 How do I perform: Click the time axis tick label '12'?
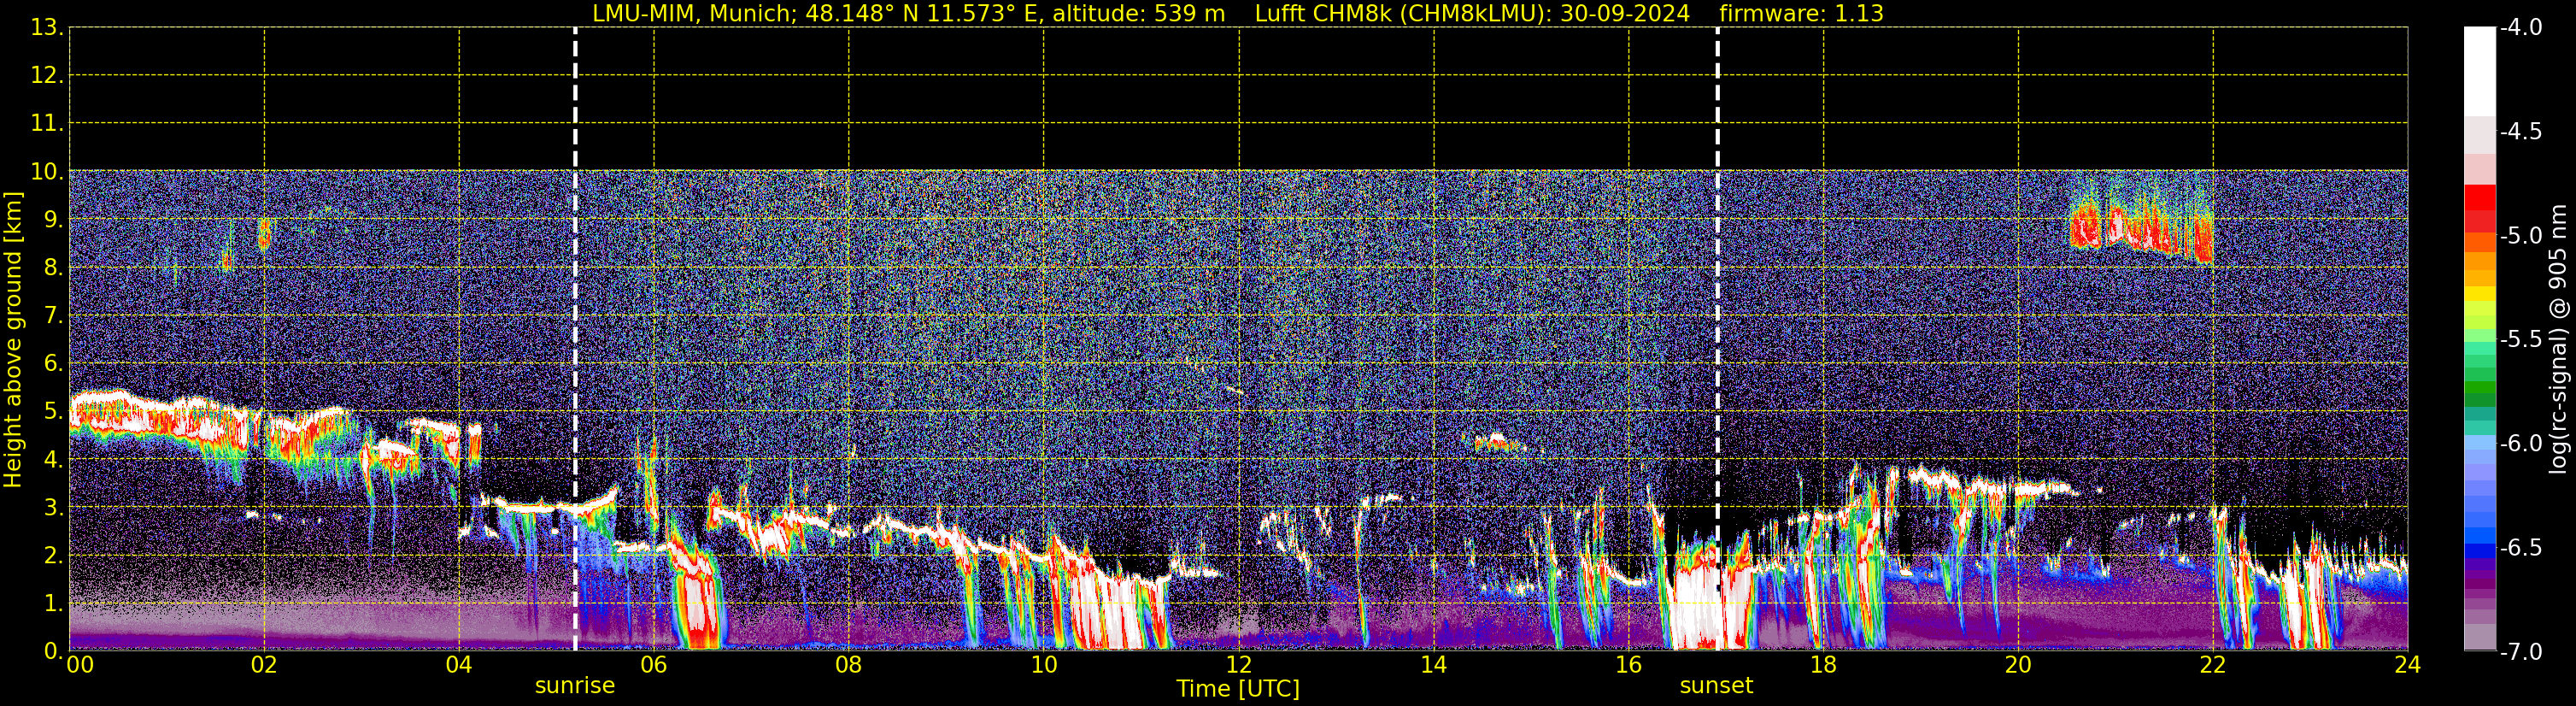[1238, 665]
